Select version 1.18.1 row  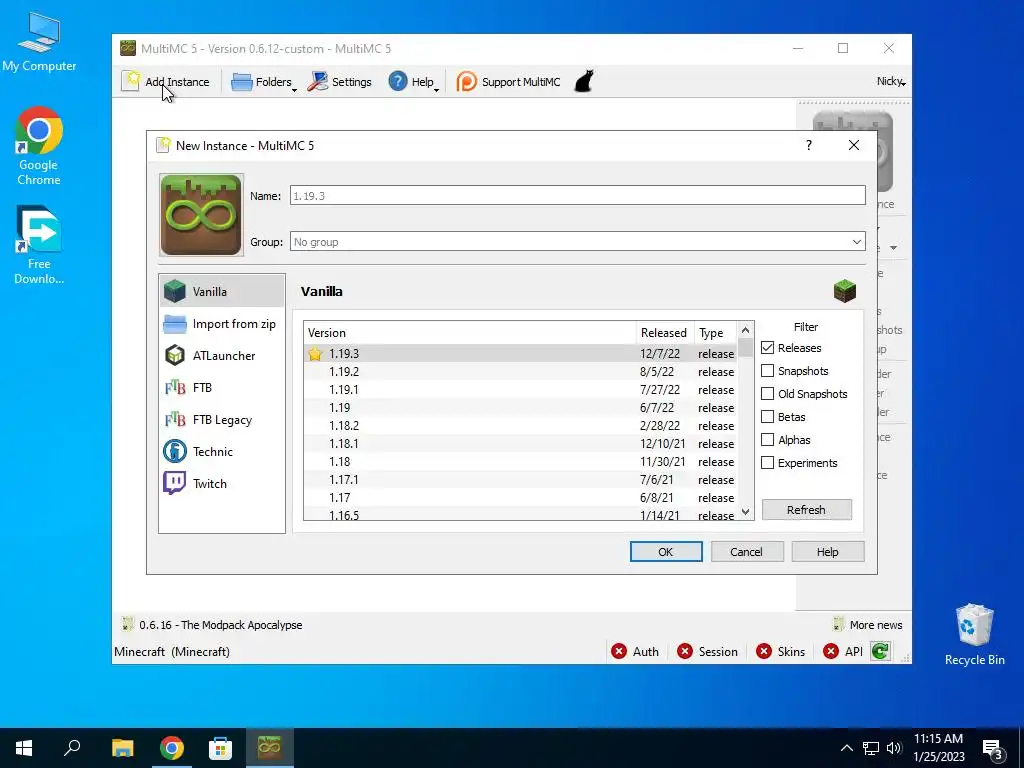(520, 443)
